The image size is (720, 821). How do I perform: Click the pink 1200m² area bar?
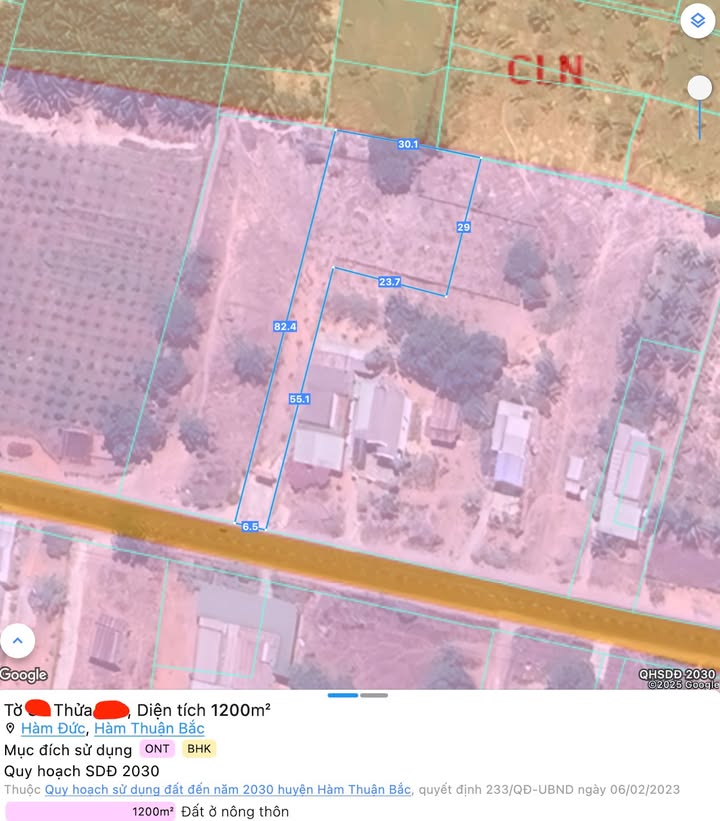[x=90, y=811]
